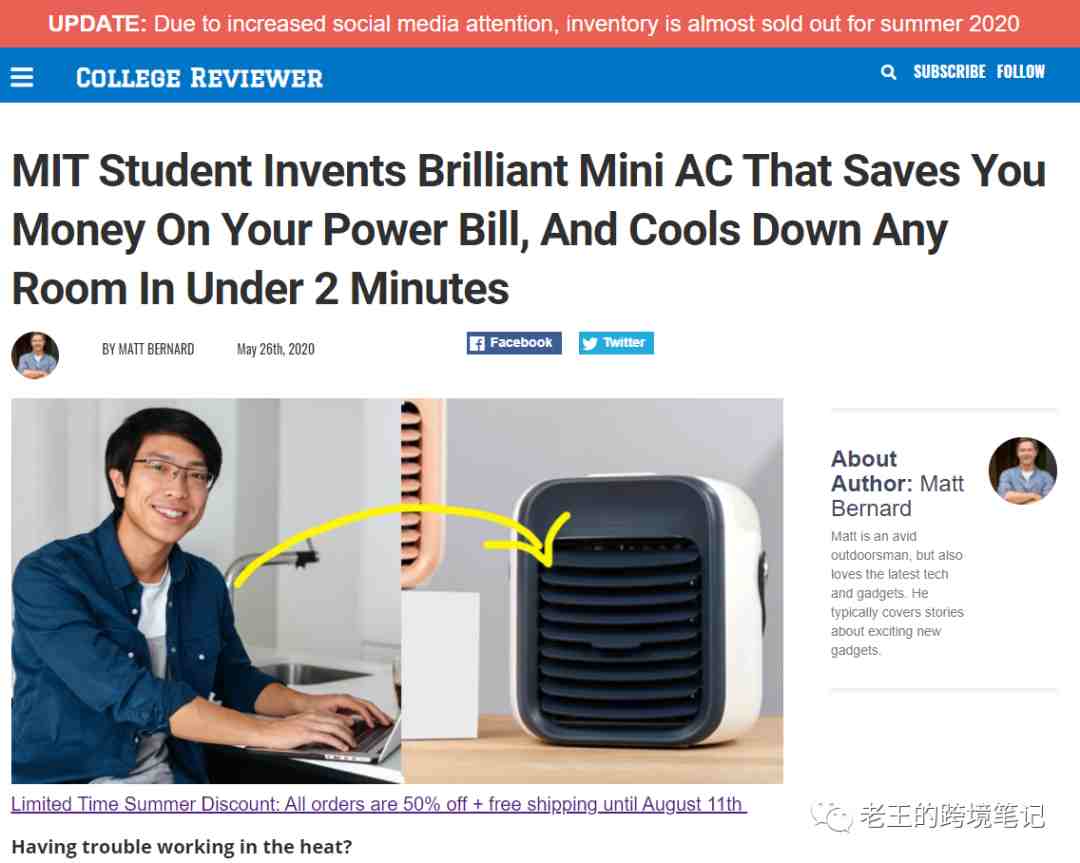The width and height of the screenshot is (1080, 863).
Task: Click the smiling student photo
Action: tap(206, 591)
